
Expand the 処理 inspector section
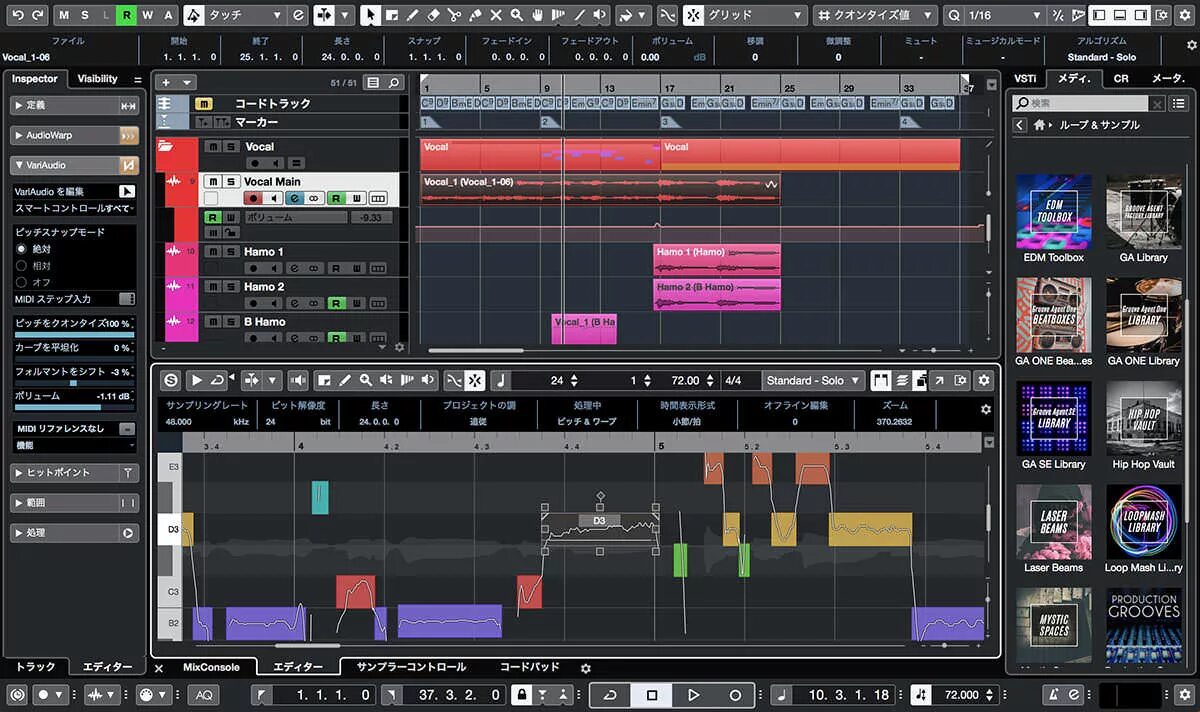(74, 533)
